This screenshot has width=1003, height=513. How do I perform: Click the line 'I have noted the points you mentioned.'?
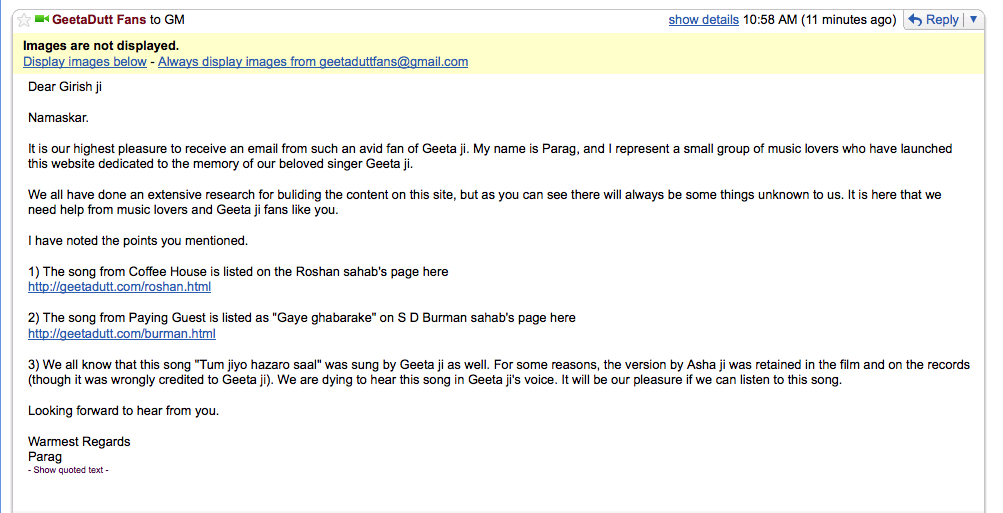tap(138, 241)
